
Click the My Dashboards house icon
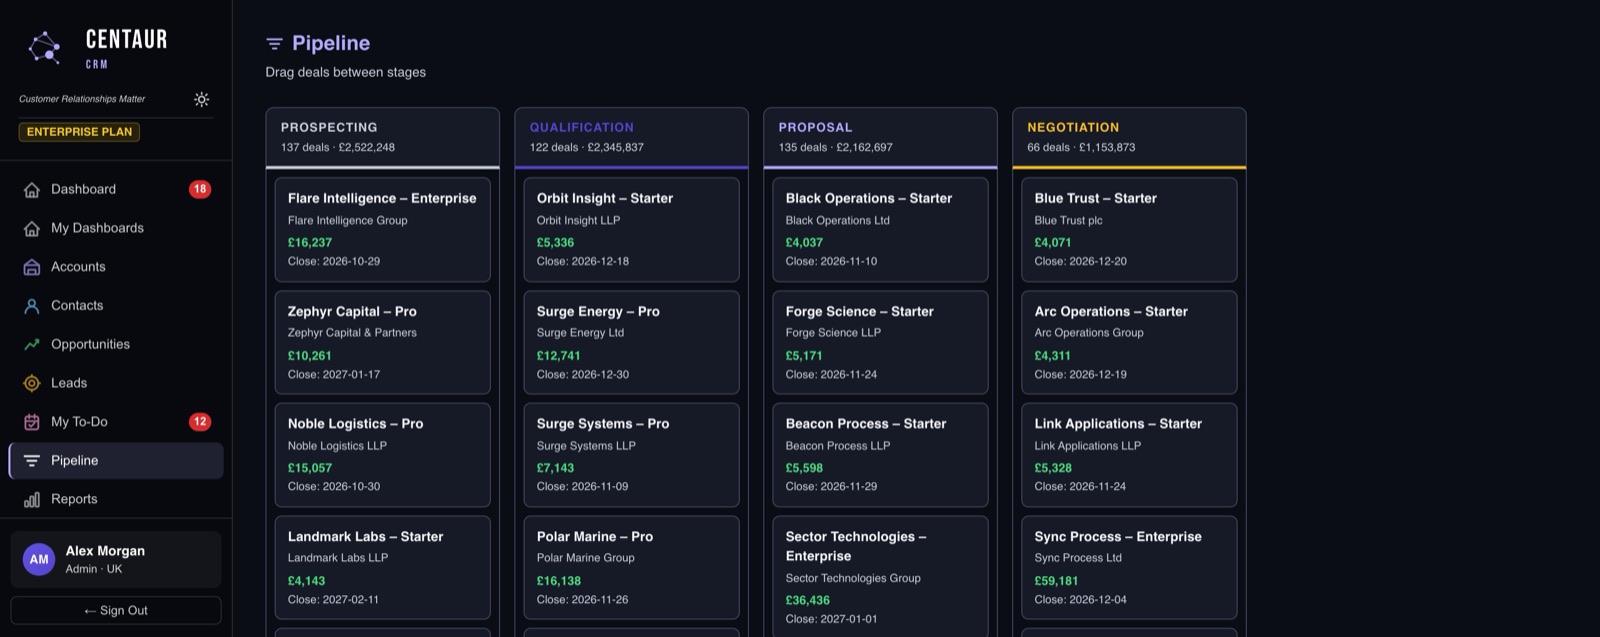point(32,228)
